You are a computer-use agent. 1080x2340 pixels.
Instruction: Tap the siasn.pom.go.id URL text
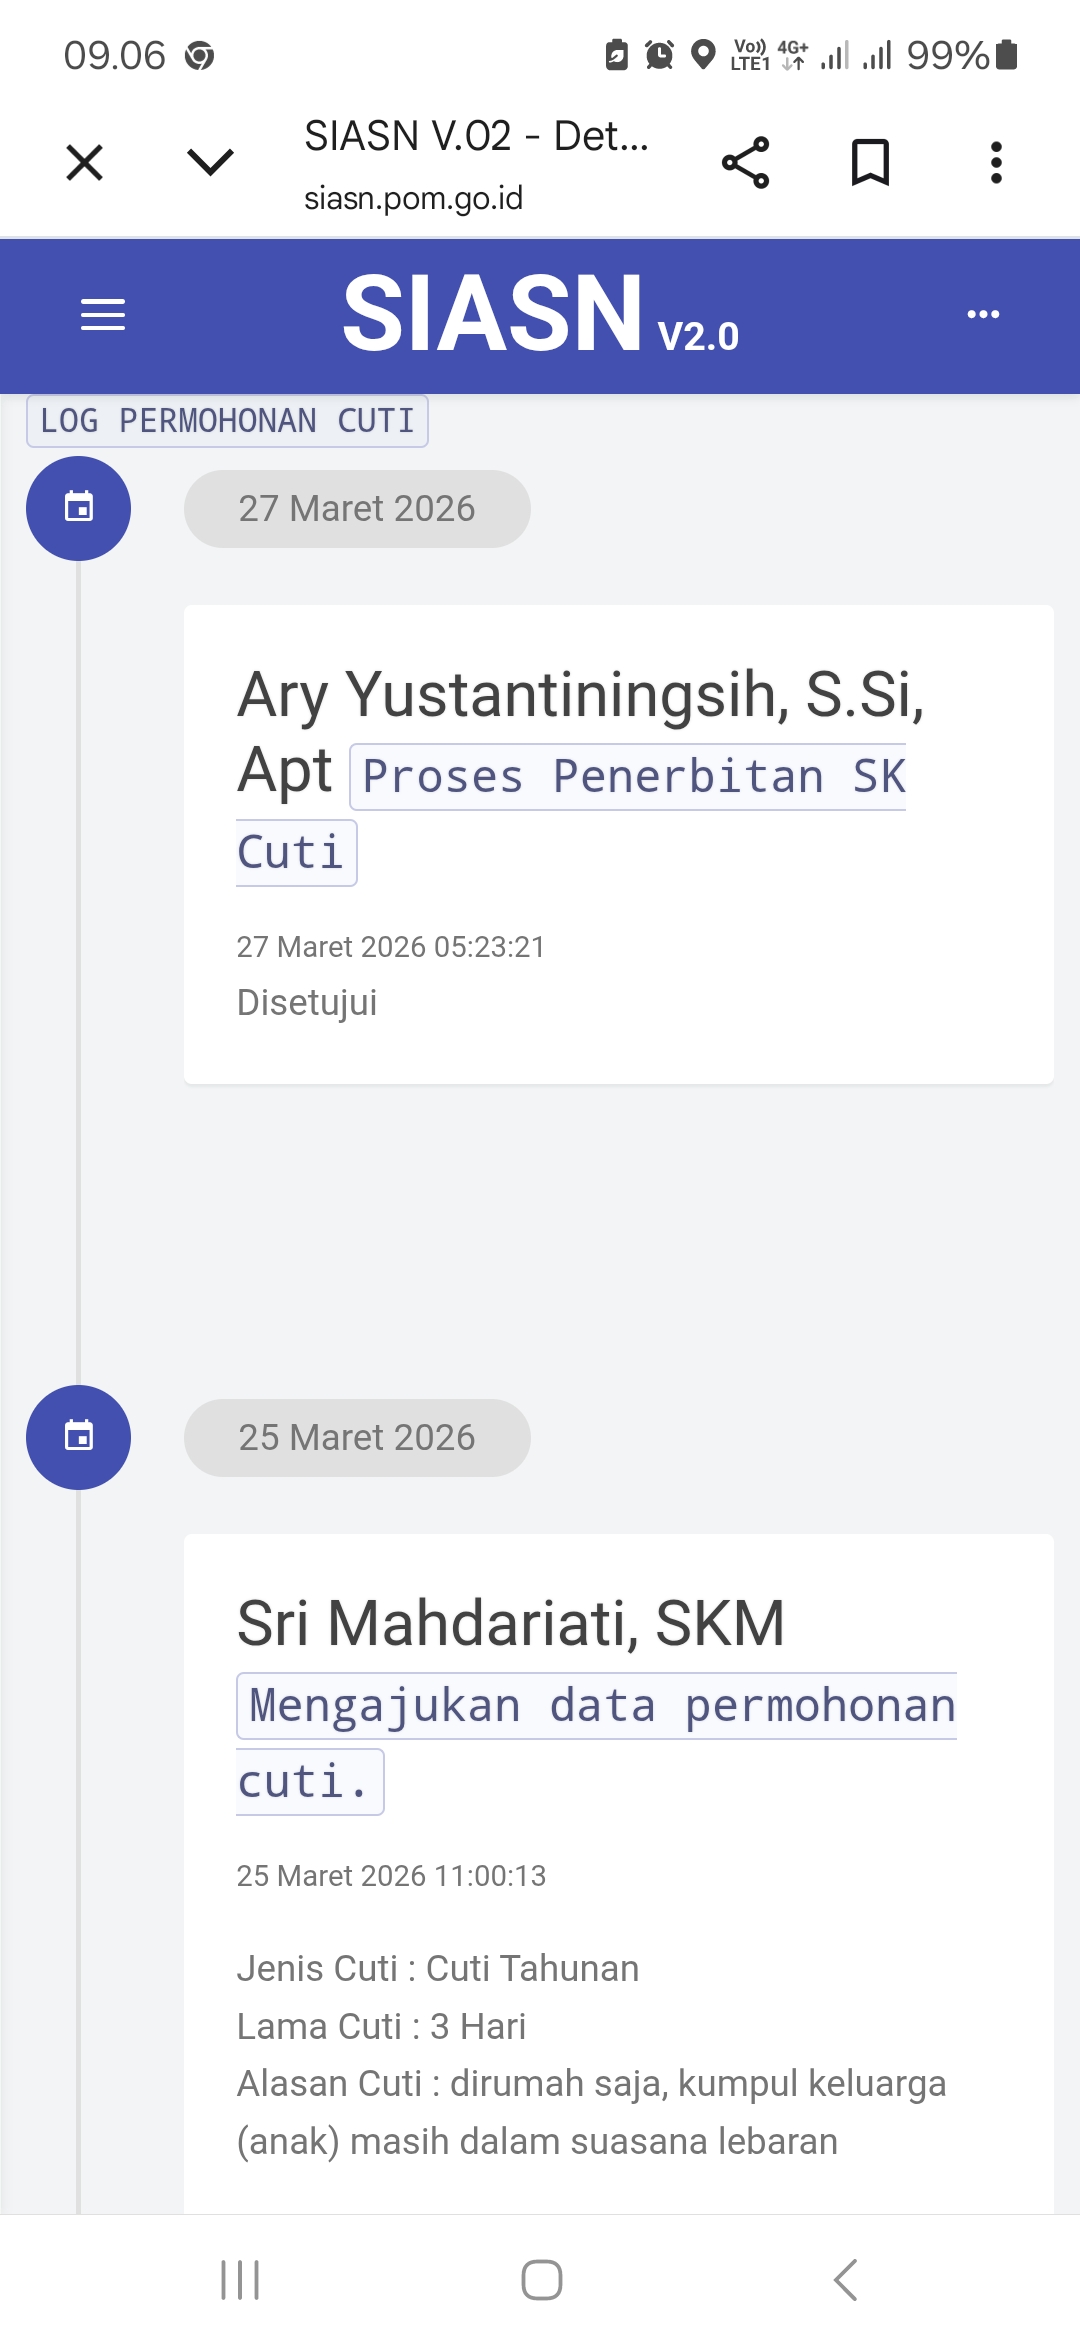pyautogui.click(x=413, y=198)
